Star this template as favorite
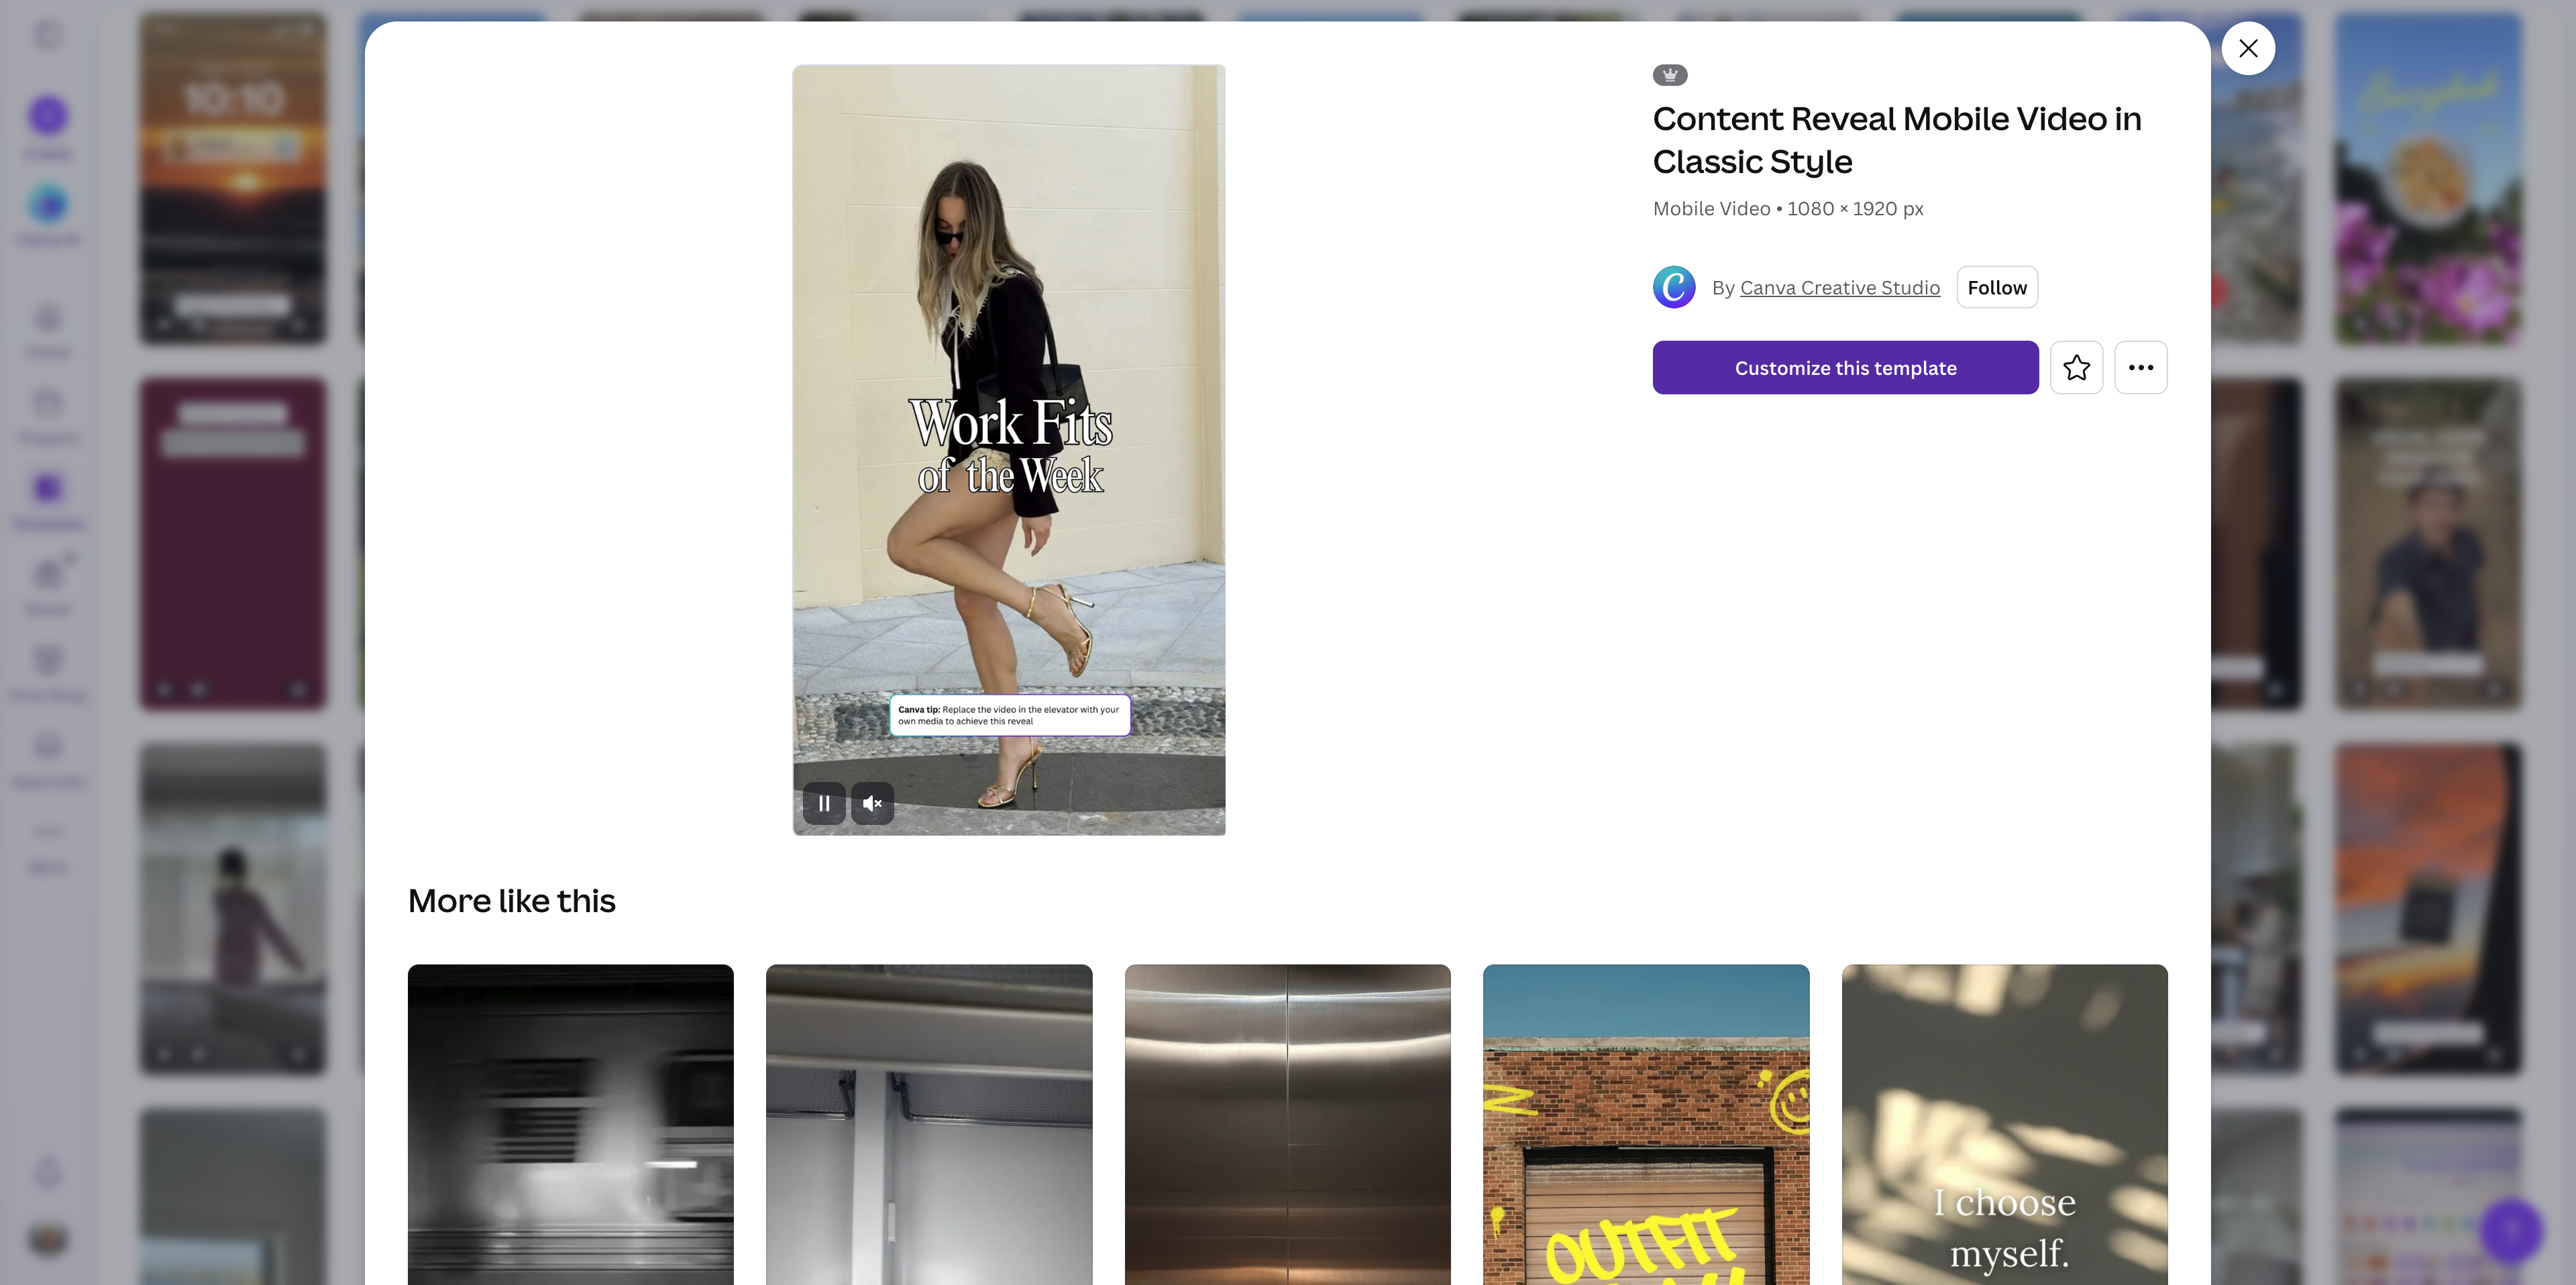This screenshot has height=1285, width=2576. click(x=2076, y=368)
